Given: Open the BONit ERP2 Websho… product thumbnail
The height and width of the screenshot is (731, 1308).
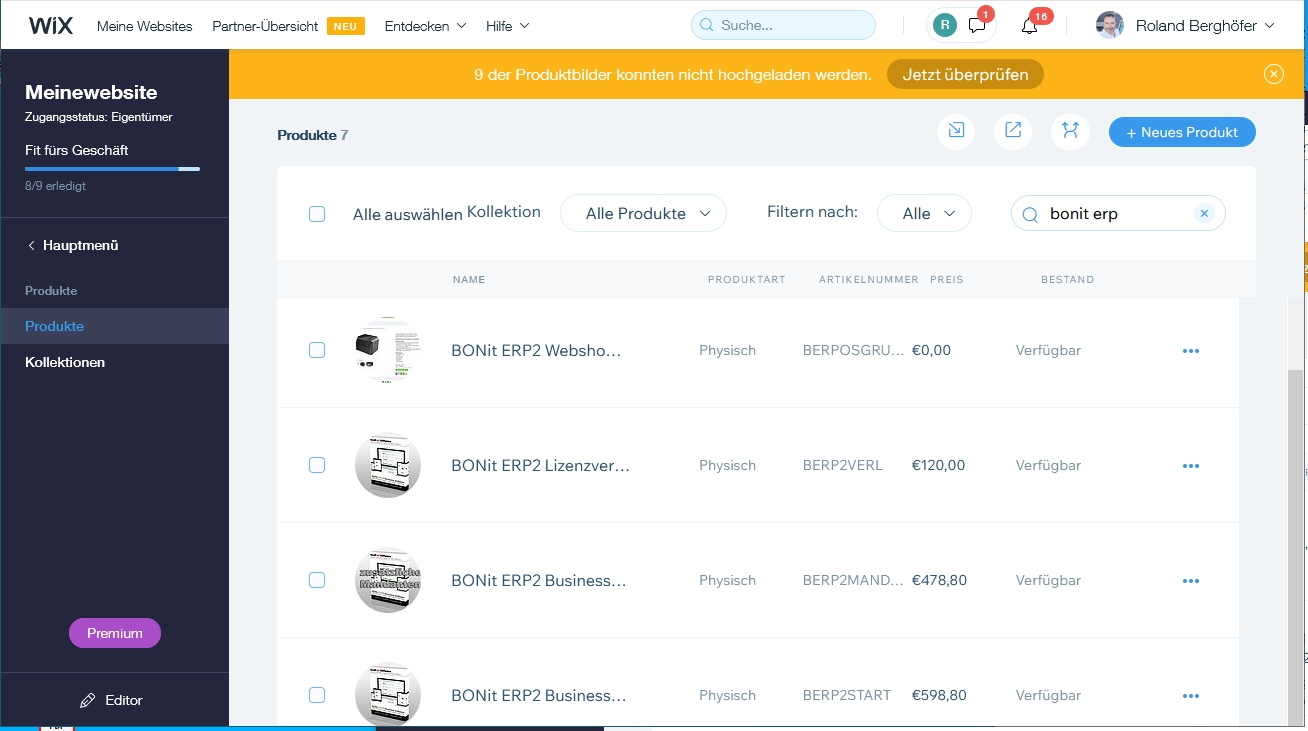Looking at the screenshot, I should pos(388,350).
